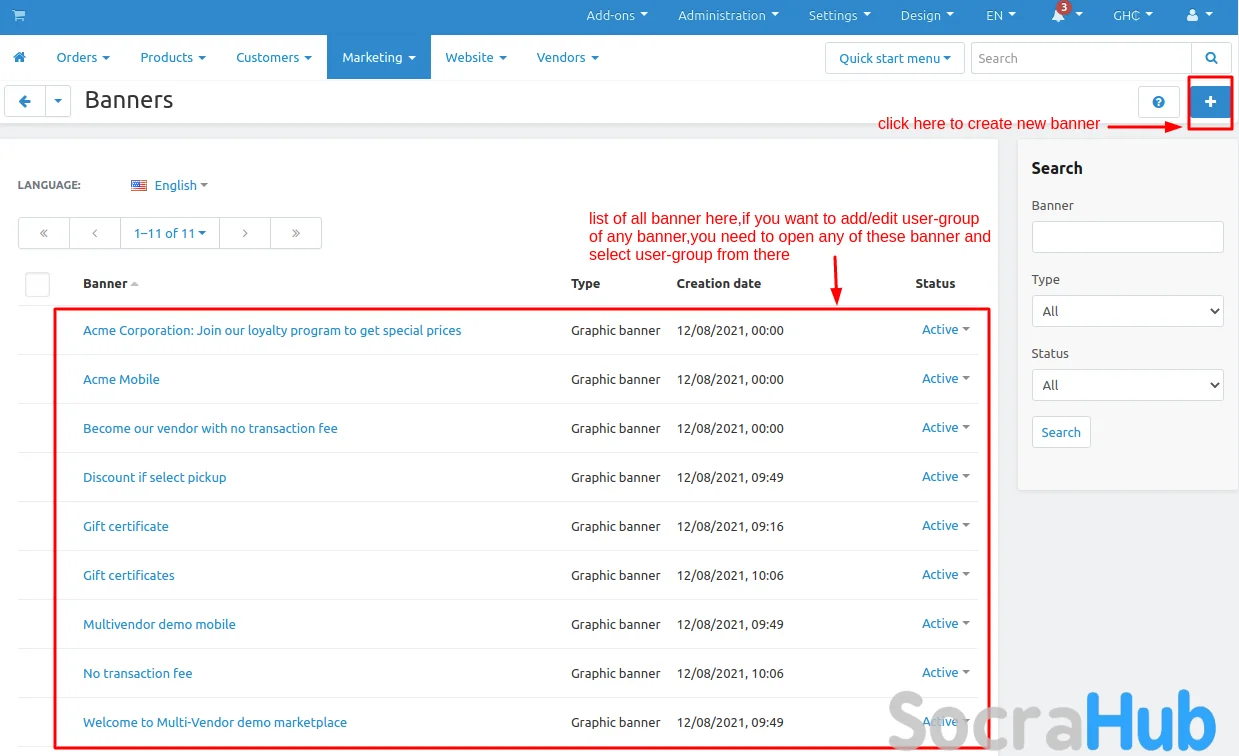Click the Banner name input field
Image resolution: width=1239 pixels, height=756 pixels.
click(1127, 237)
